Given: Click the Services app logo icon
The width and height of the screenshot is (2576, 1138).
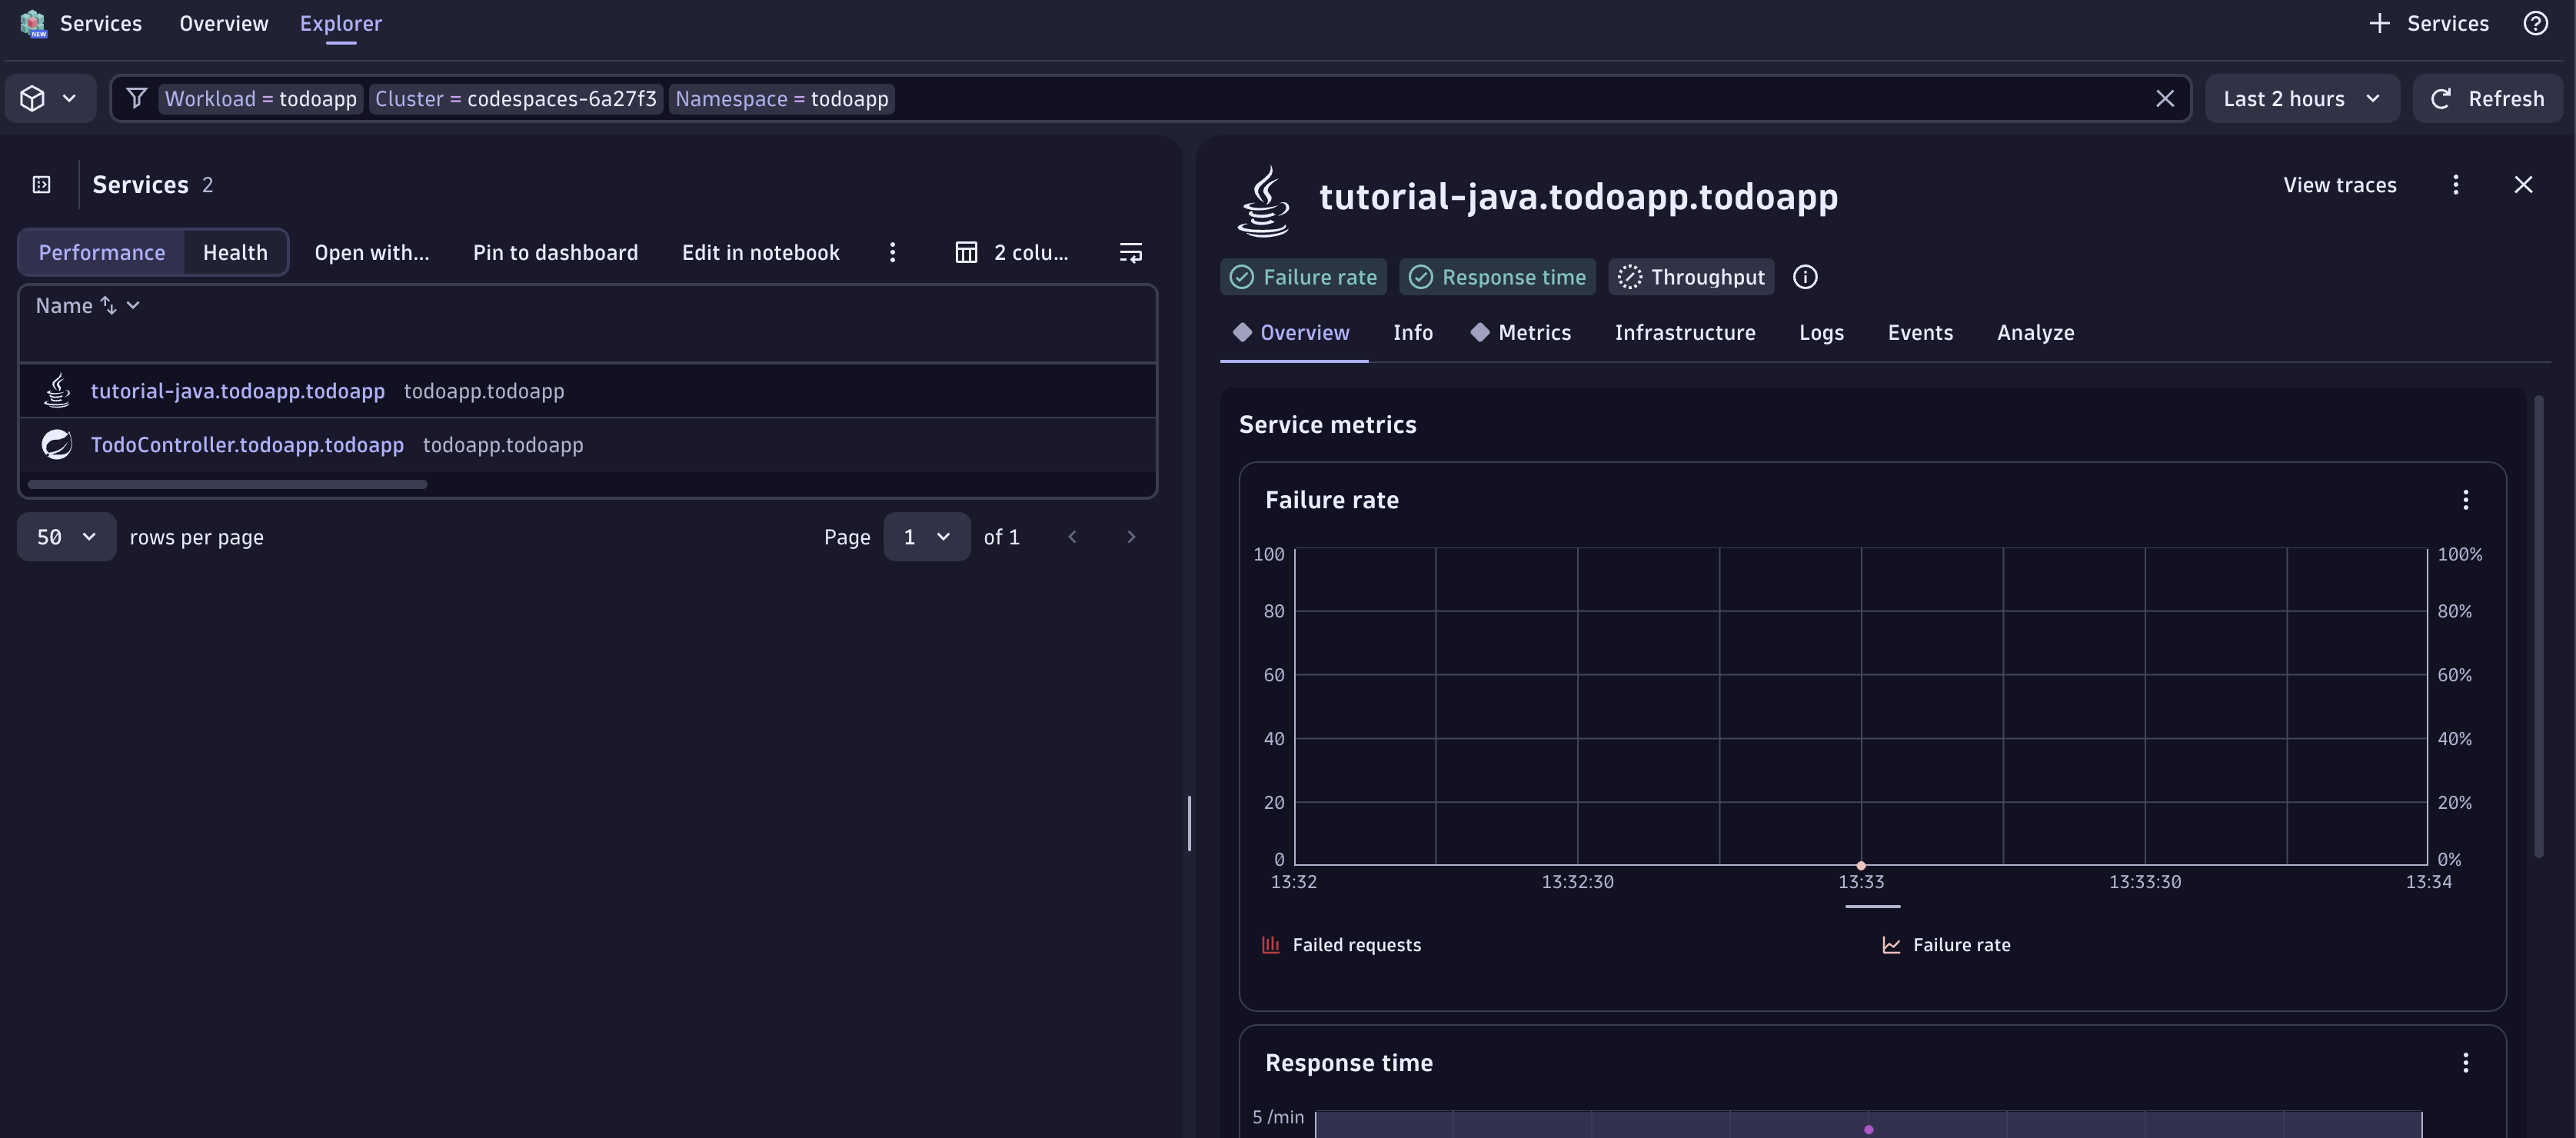Looking at the screenshot, I should (x=33, y=23).
